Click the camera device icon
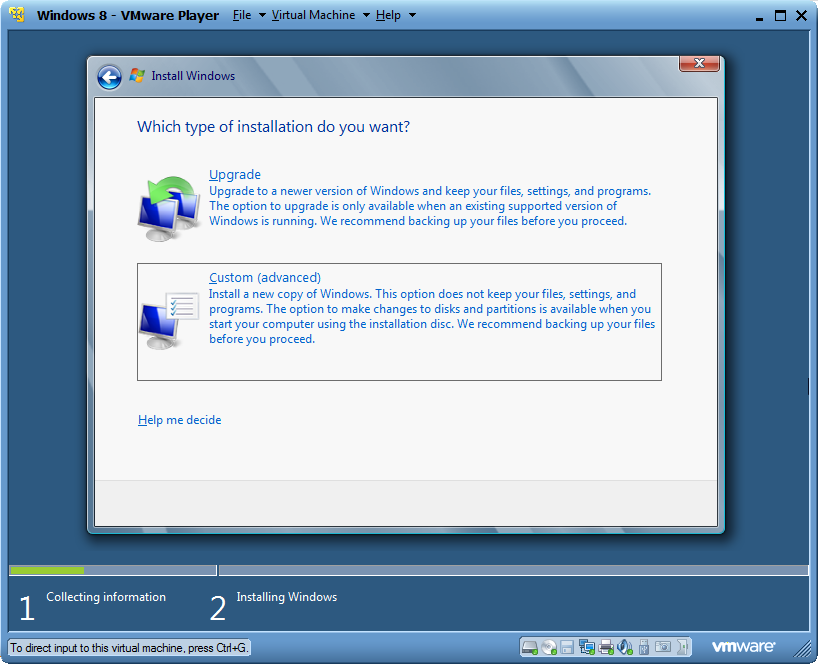This screenshot has height=664, width=818. click(x=663, y=647)
